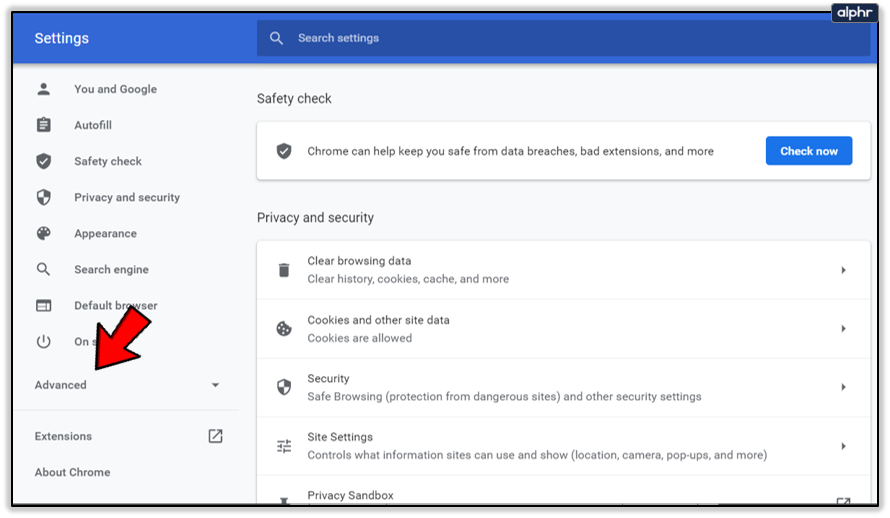This screenshot has width=890, height=518.
Task: Open Clear browsing data using its right arrow
Action: click(x=843, y=270)
